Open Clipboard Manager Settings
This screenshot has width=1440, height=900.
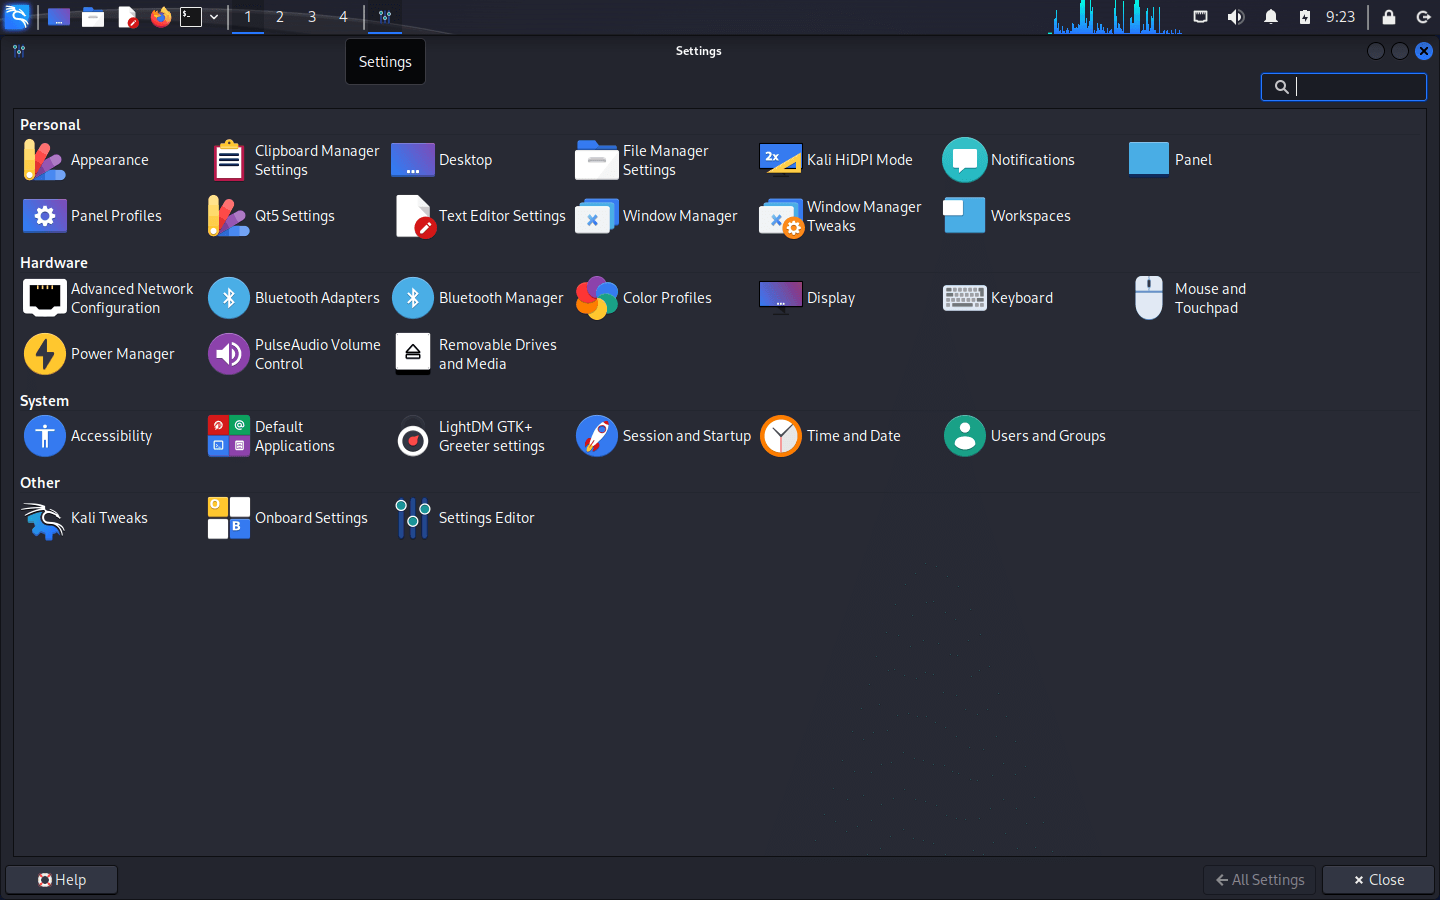(x=295, y=160)
